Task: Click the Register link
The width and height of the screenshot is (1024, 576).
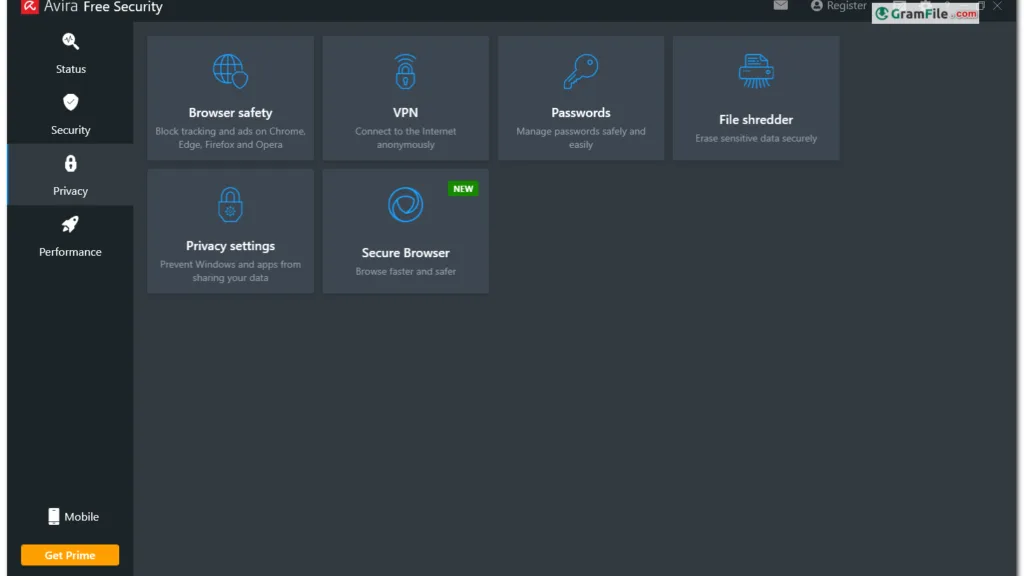Action: 846,5
